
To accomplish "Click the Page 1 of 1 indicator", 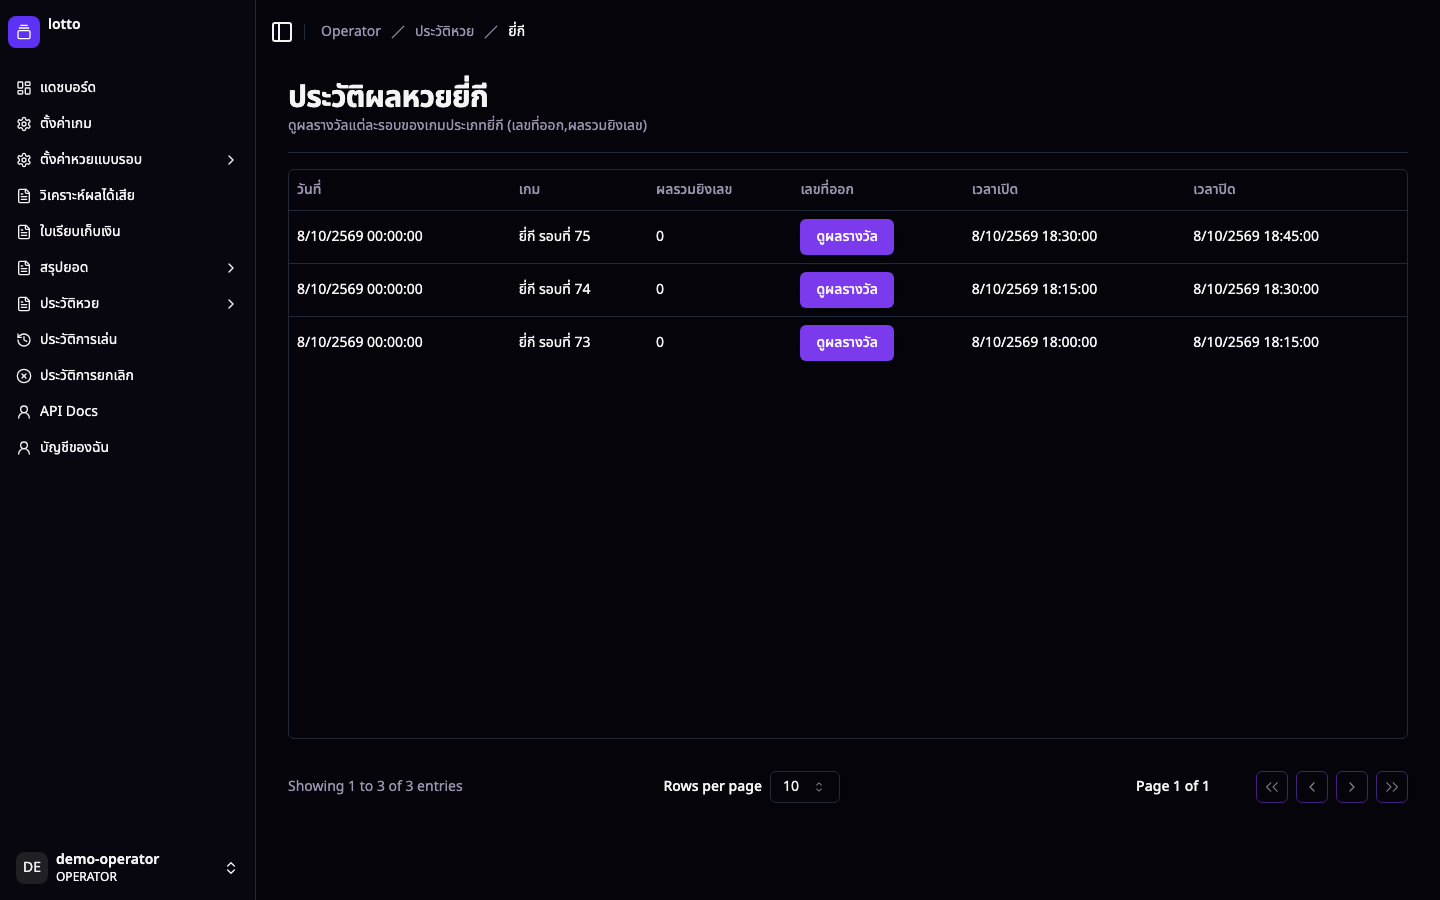I will (1172, 787).
